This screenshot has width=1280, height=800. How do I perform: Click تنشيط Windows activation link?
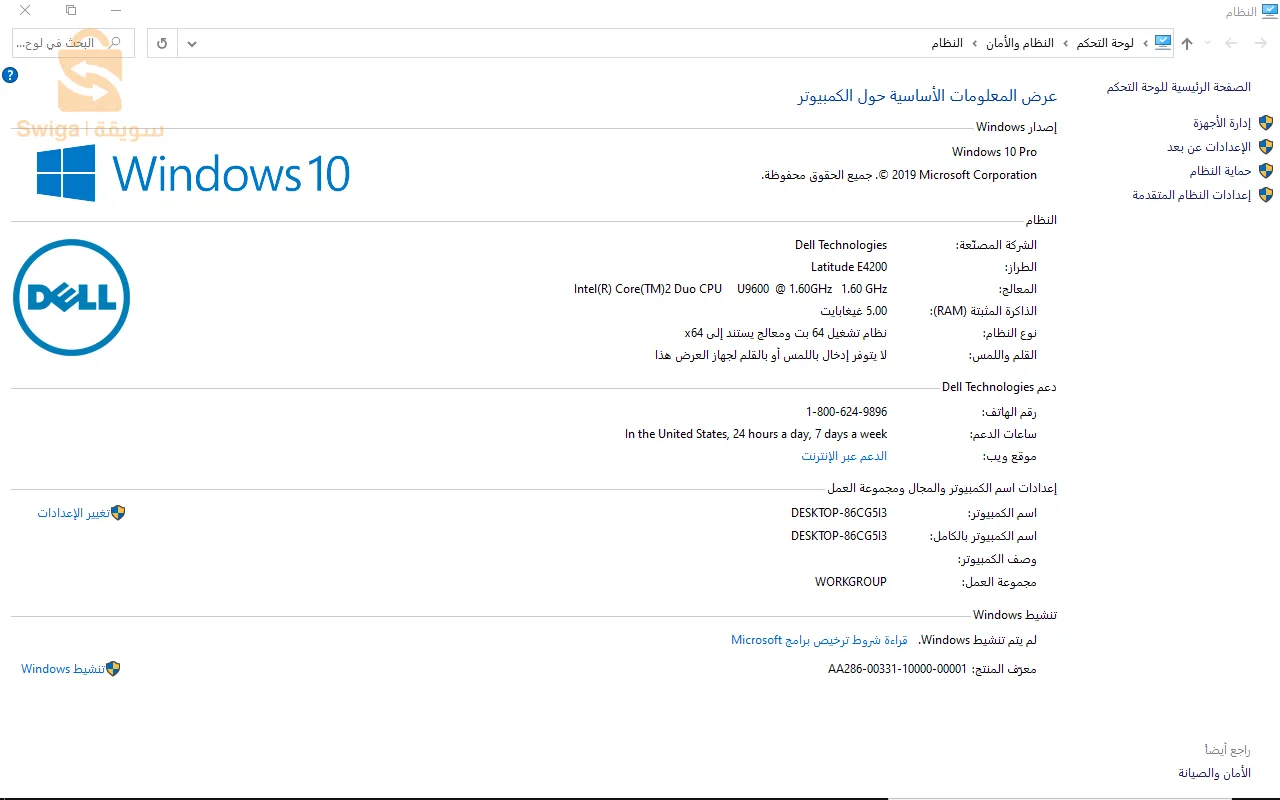63,669
